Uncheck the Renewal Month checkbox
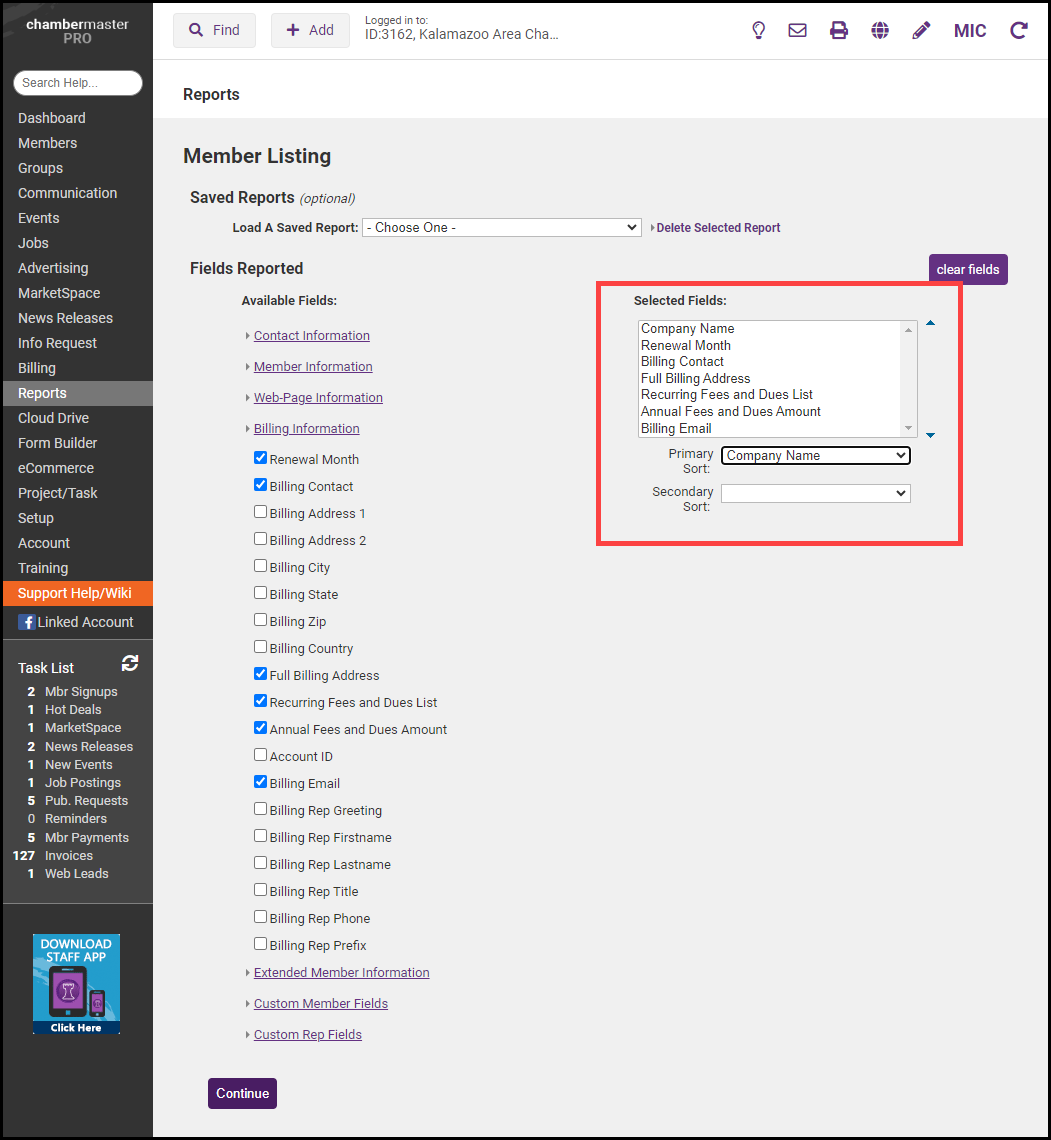Screen dimensions: 1051x1140 [261, 459]
